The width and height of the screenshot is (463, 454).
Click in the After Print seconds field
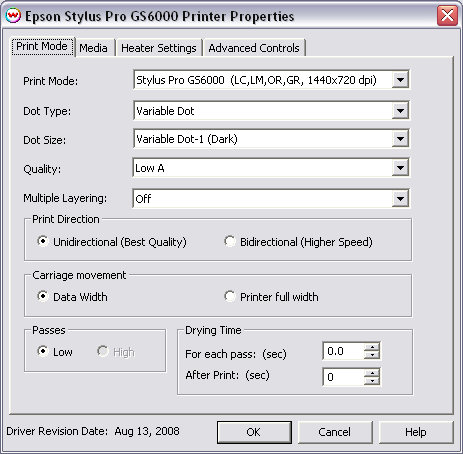(343, 377)
